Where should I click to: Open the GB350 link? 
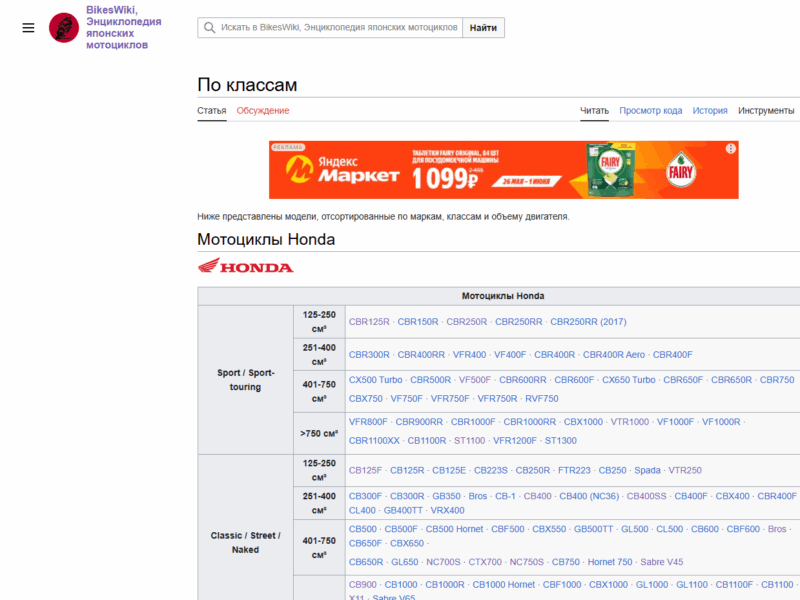click(x=446, y=496)
